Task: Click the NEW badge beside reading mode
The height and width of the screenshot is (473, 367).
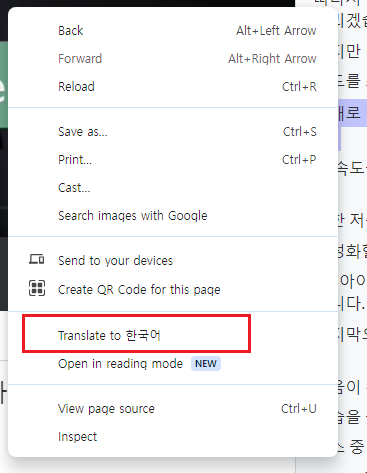Action: point(206,364)
